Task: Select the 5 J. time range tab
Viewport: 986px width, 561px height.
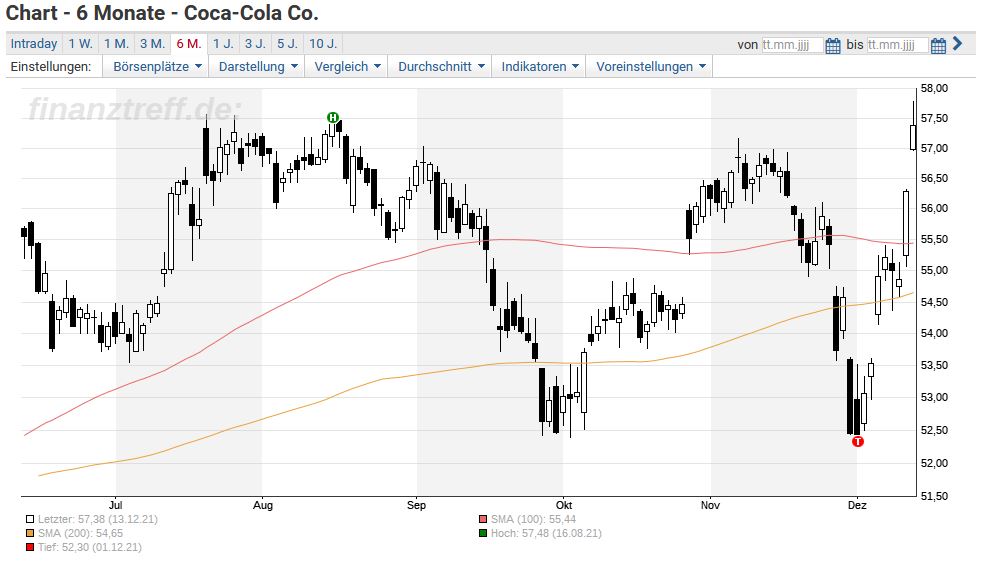Action: 287,43
